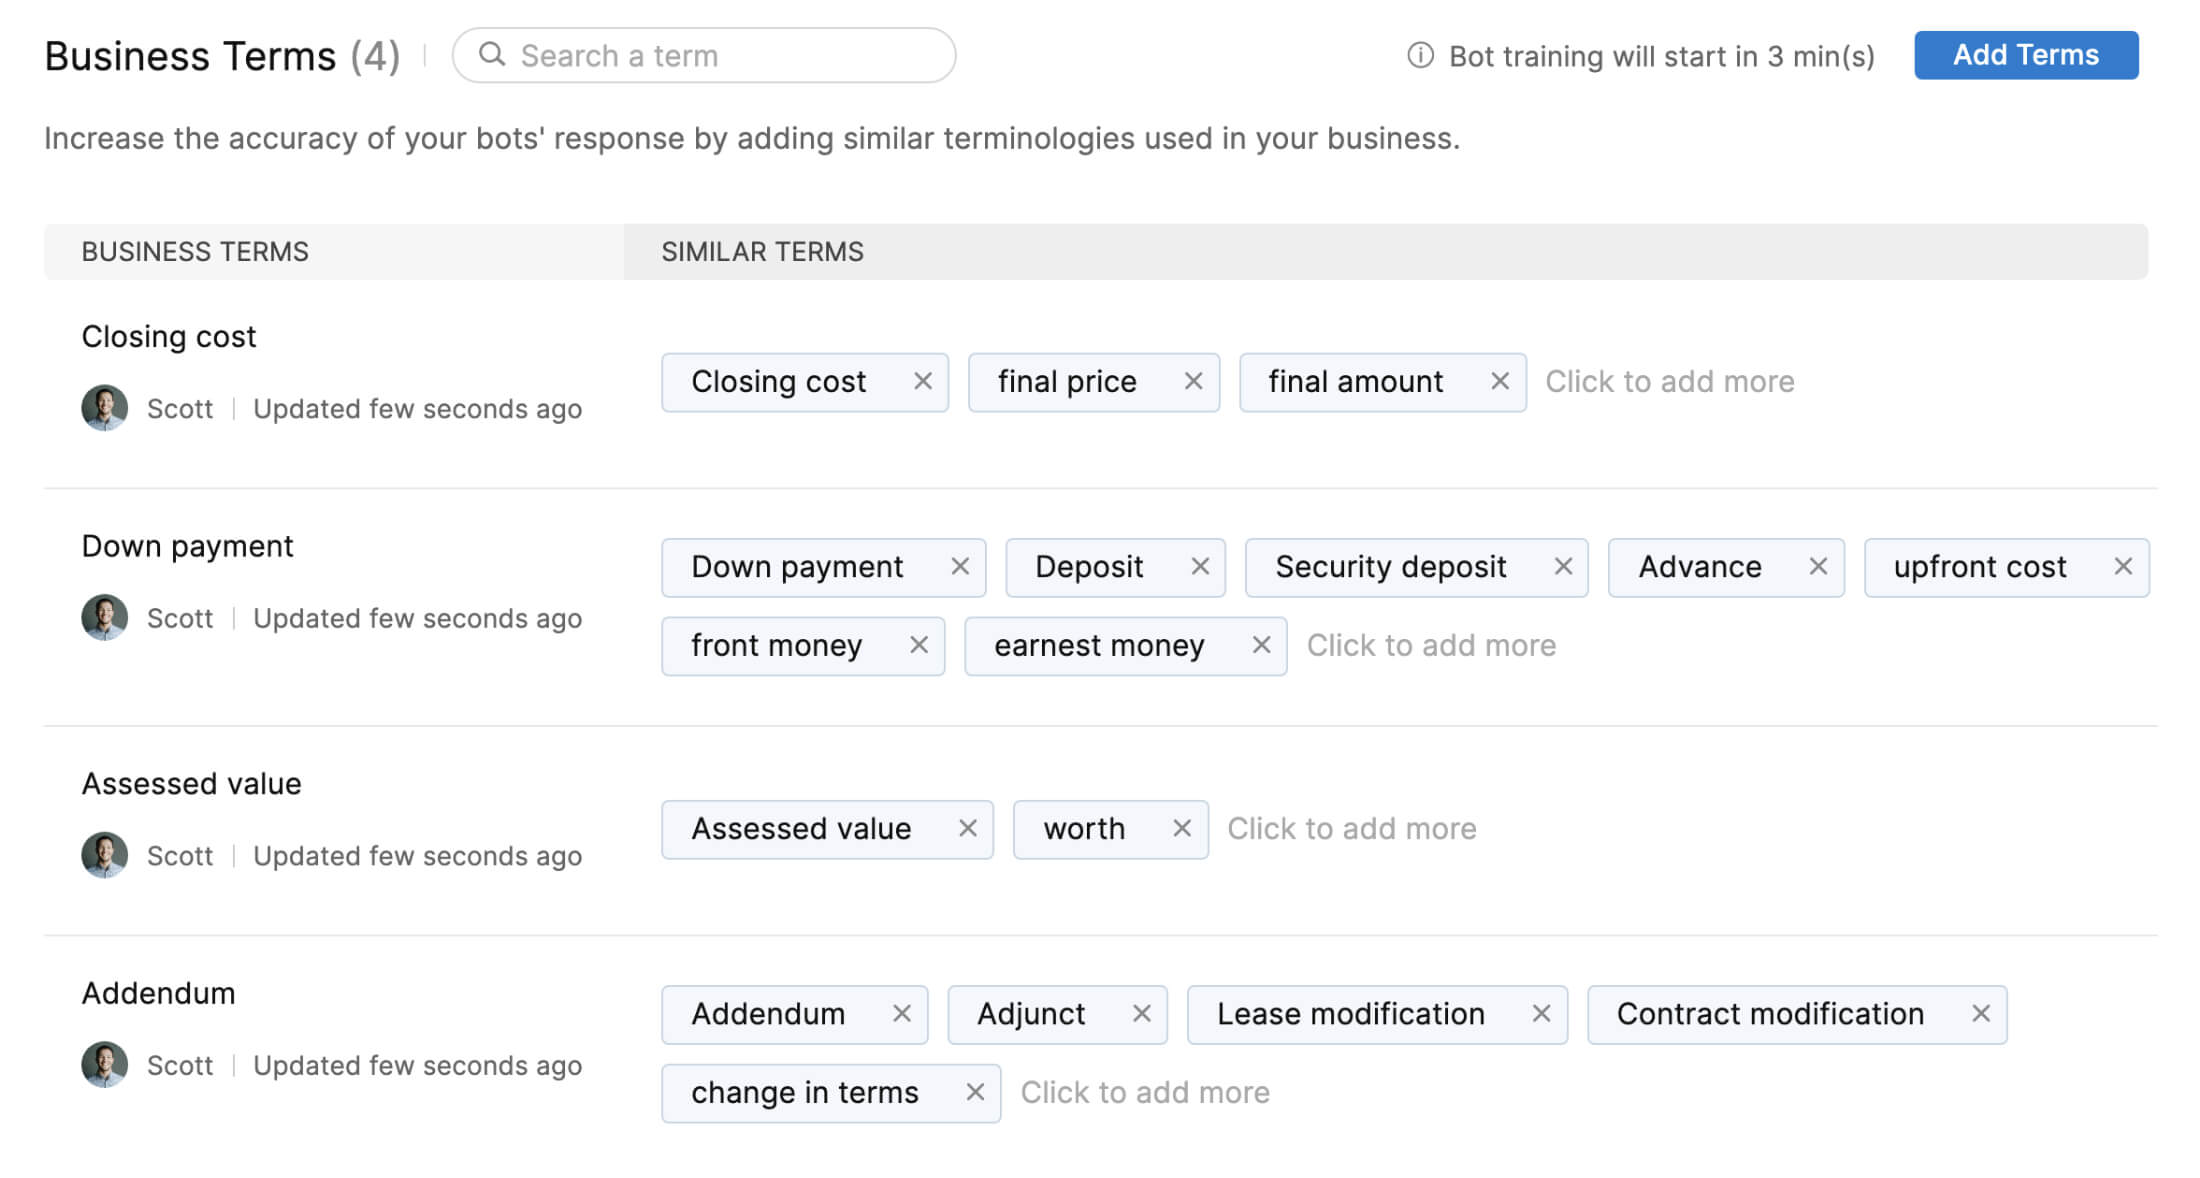Focus the 'Search a term' field

pos(720,55)
